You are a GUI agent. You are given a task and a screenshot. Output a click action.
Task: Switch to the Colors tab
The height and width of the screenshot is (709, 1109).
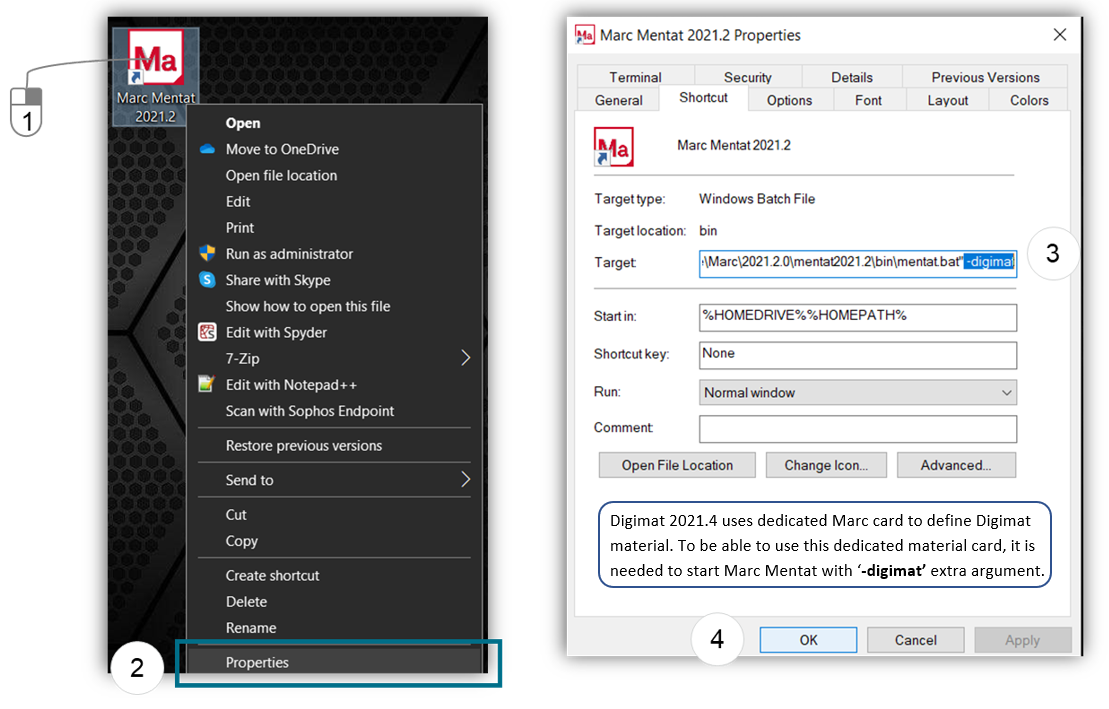[1028, 100]
